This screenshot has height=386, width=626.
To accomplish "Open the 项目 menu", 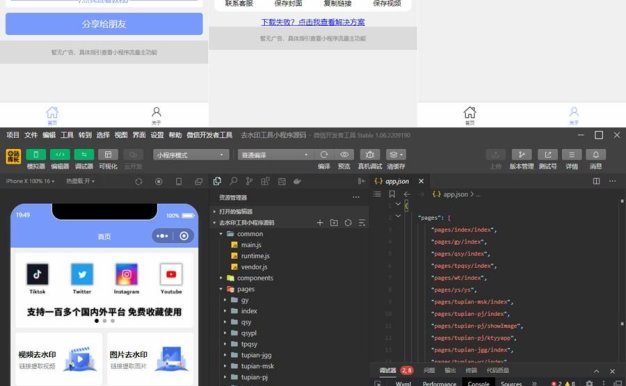I will pyautogui.click(x=13, y=135).
